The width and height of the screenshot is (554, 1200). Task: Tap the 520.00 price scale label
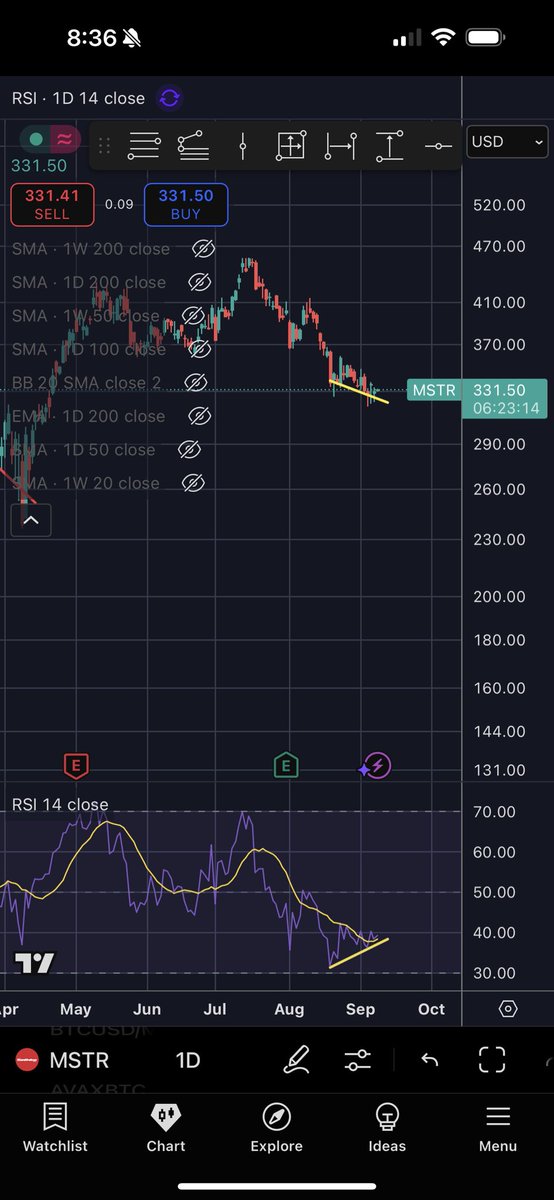point(499,205)
